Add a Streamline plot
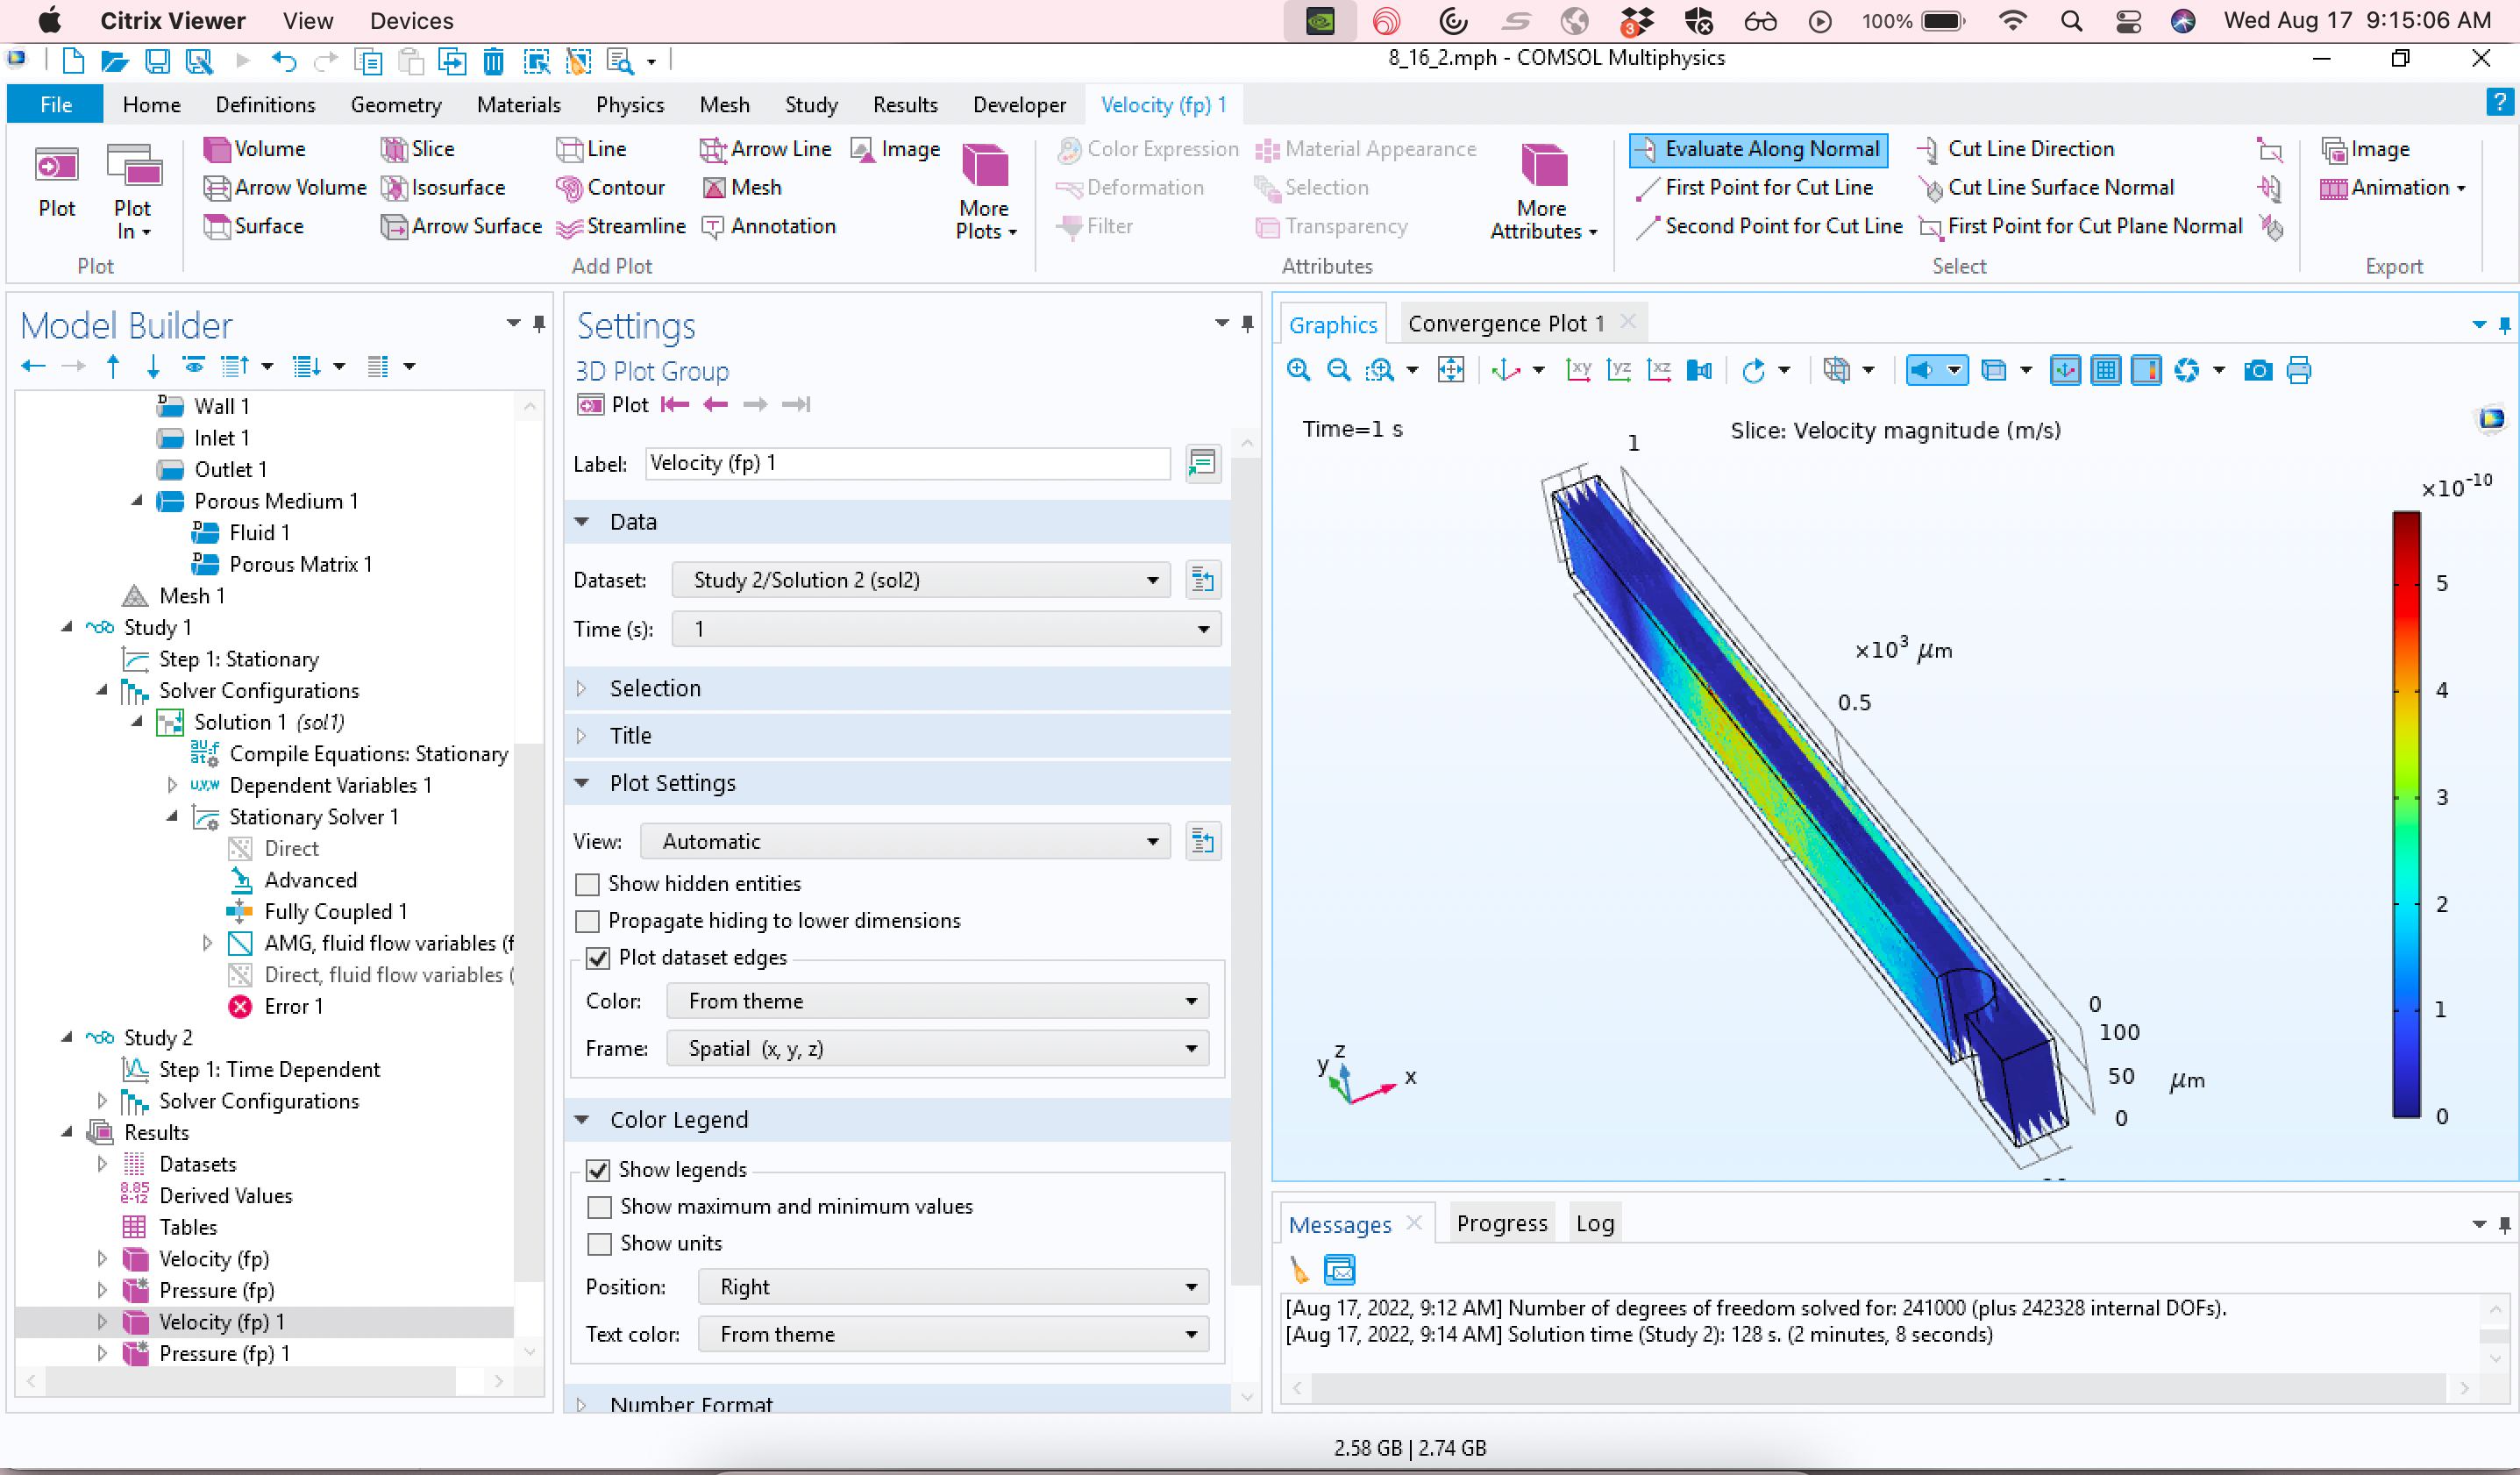Viewport: 2520px width, 1475px height. pos(621,227)
